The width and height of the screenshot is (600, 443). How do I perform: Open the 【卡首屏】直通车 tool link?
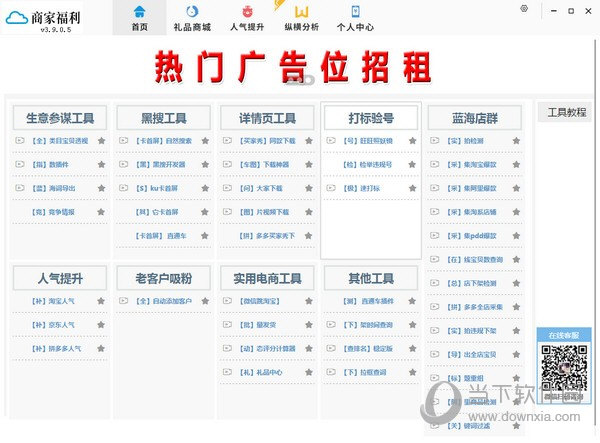pos(161,236)
